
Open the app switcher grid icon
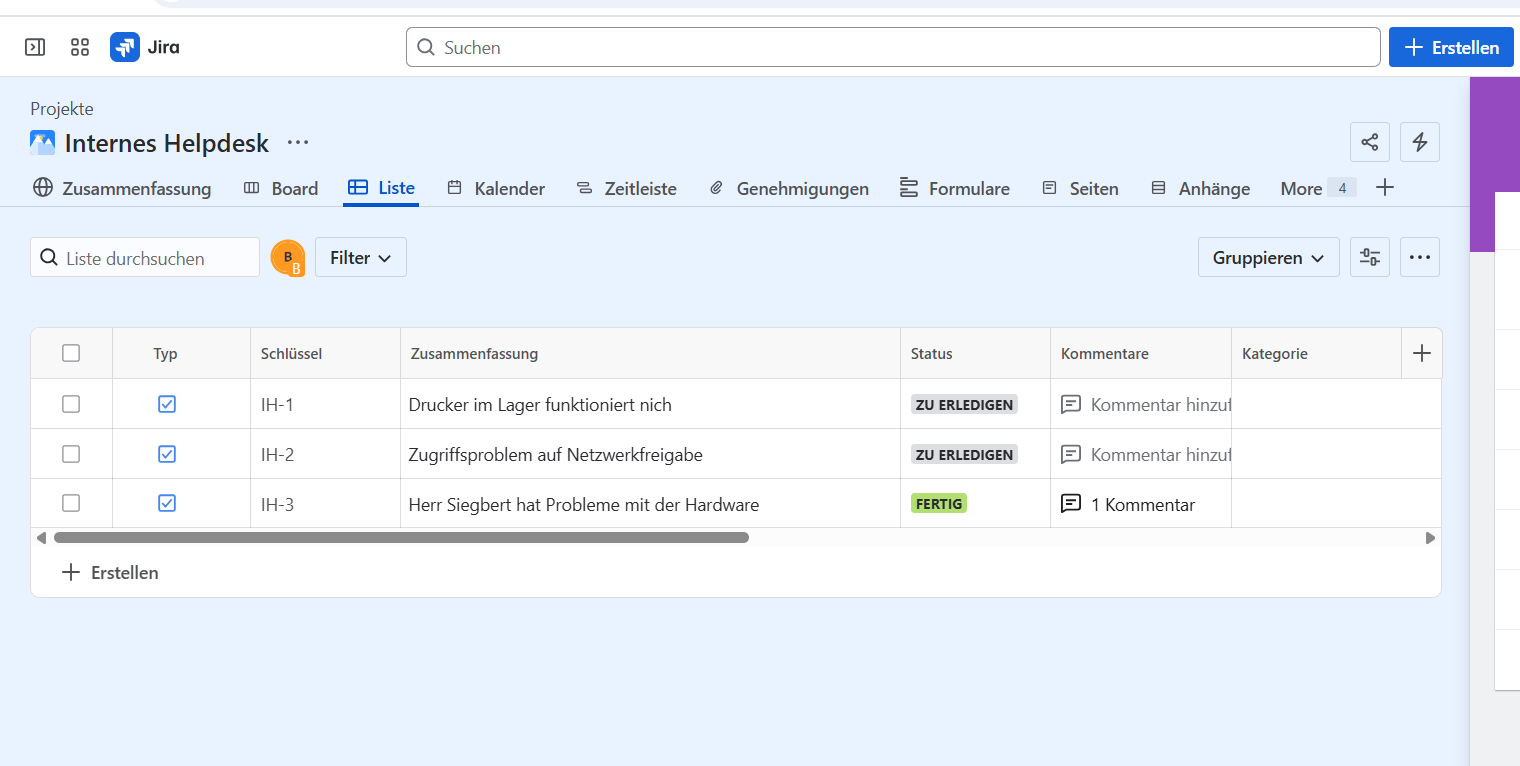click(80, 47)
